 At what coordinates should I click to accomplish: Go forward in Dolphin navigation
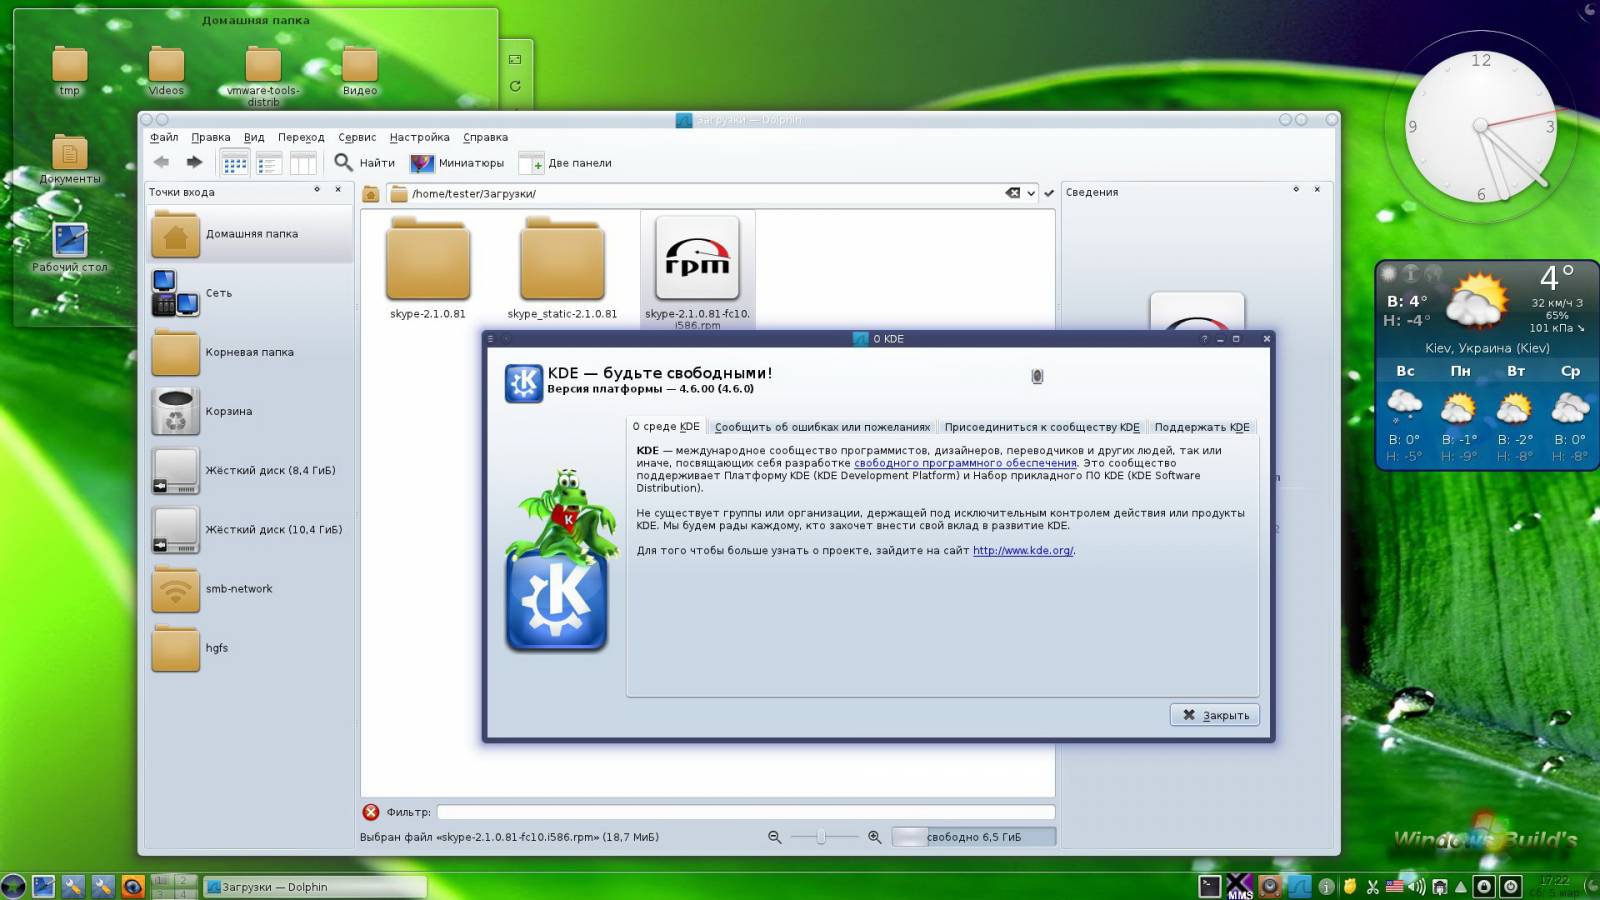(194, 162)
